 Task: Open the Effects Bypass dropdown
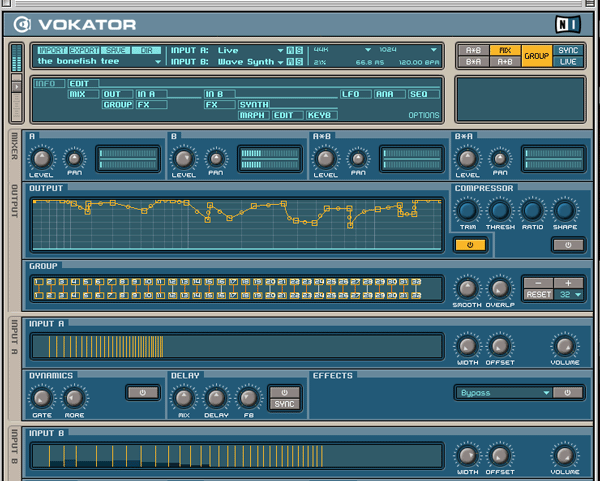(504, 393)
